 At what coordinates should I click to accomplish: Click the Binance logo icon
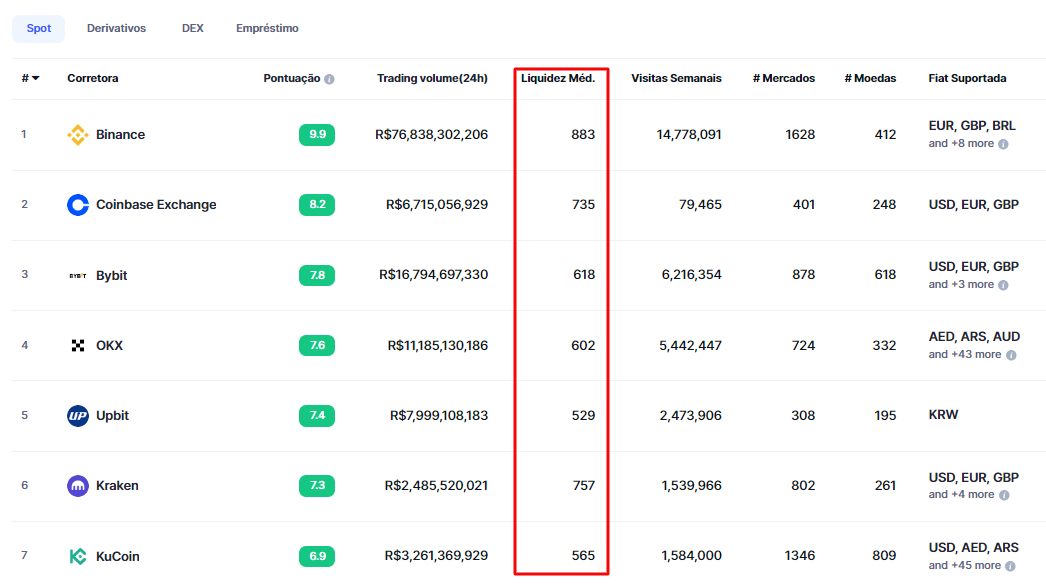(77, 135)
